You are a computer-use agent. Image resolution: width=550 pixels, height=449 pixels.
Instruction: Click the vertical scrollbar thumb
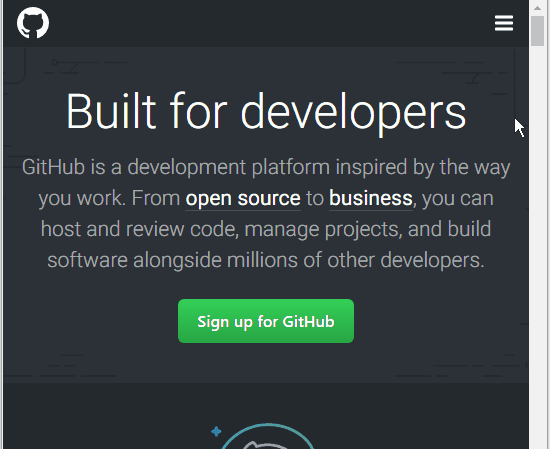(x=537, y=31)
